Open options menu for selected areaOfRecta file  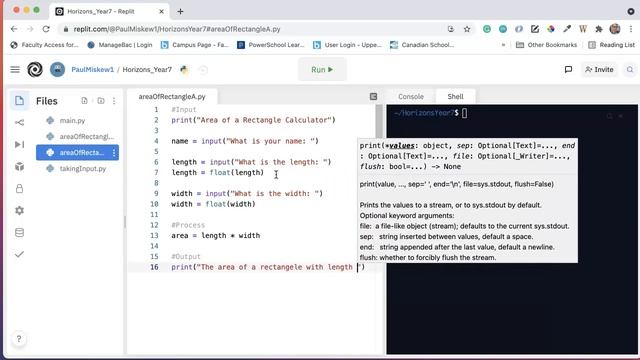(114, 153)
